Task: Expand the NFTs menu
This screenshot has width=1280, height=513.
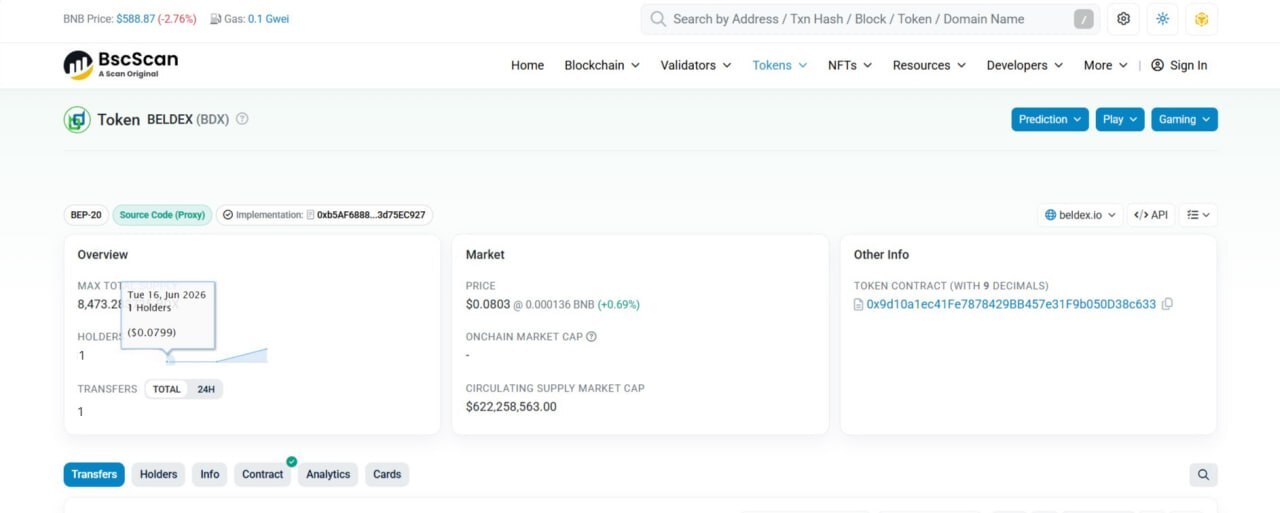Action: (850, 65)
